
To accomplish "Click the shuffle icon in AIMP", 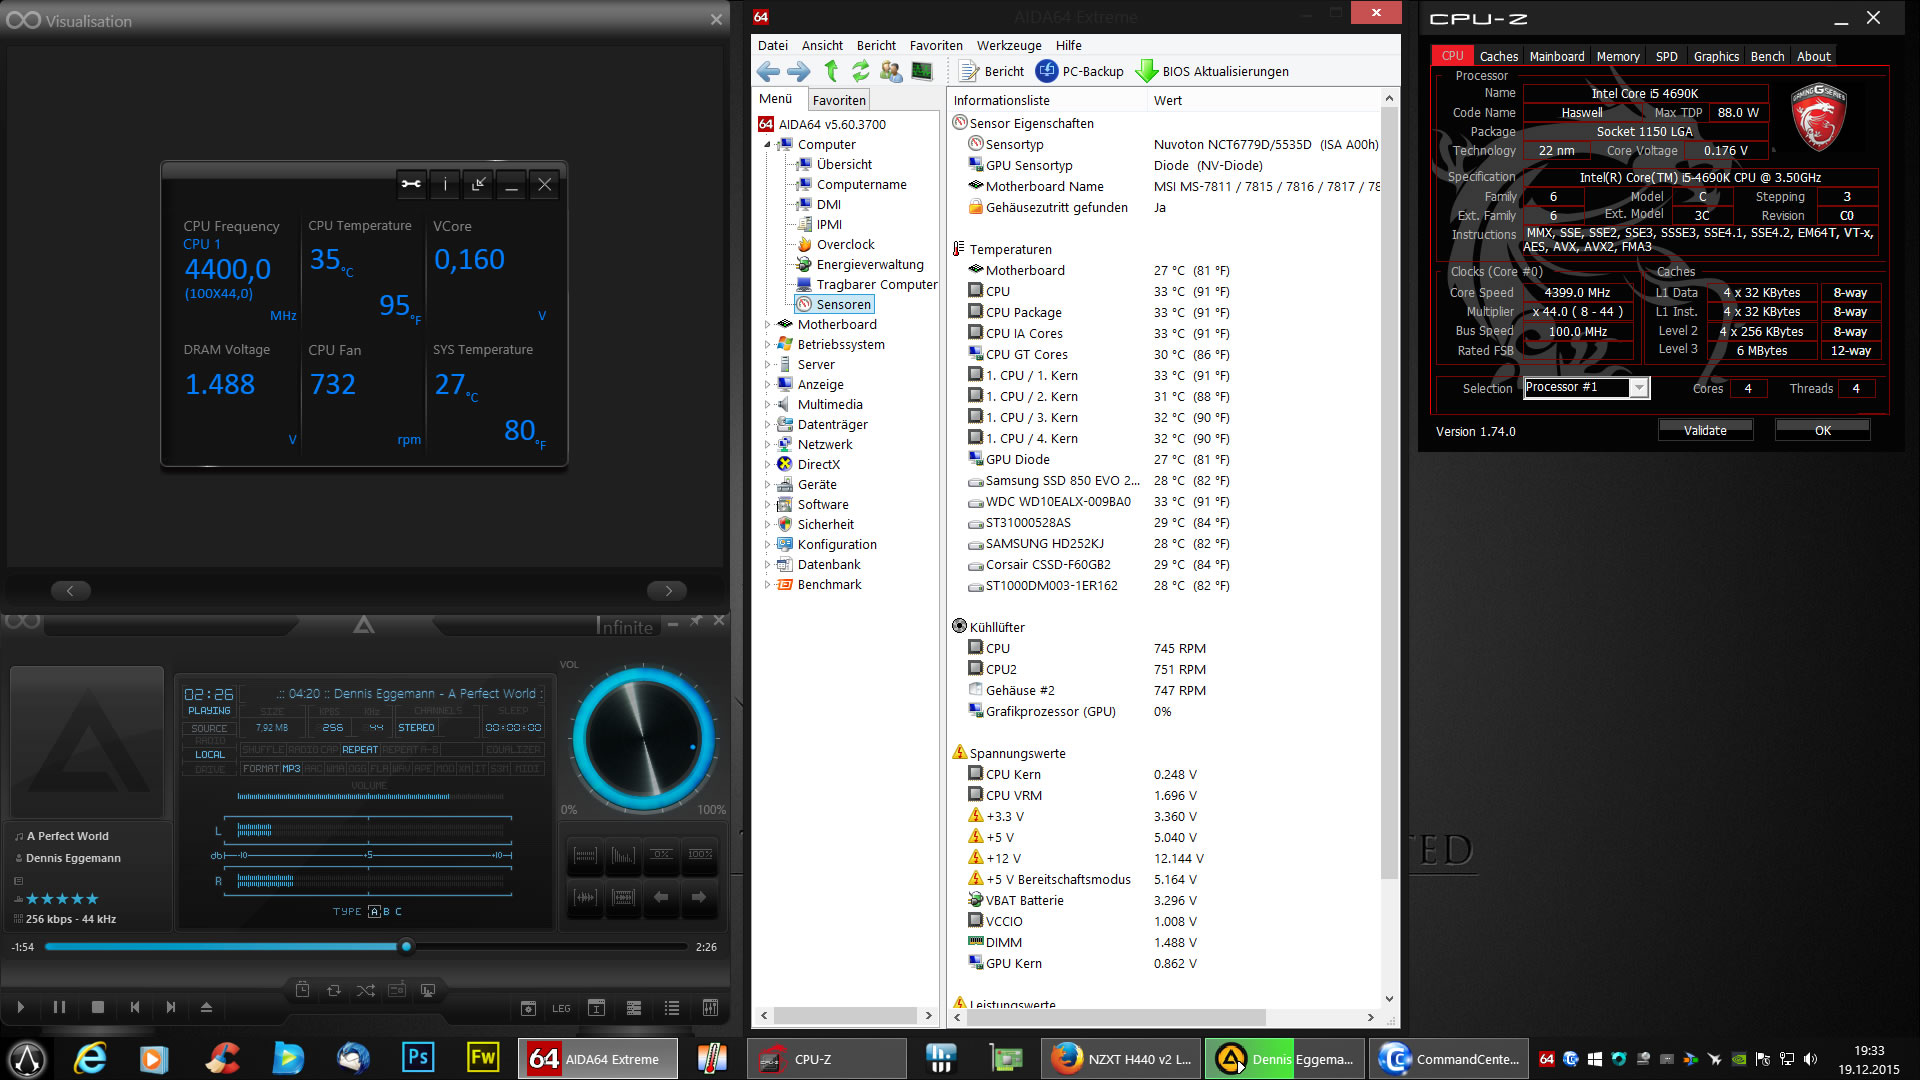I will 365,990.
